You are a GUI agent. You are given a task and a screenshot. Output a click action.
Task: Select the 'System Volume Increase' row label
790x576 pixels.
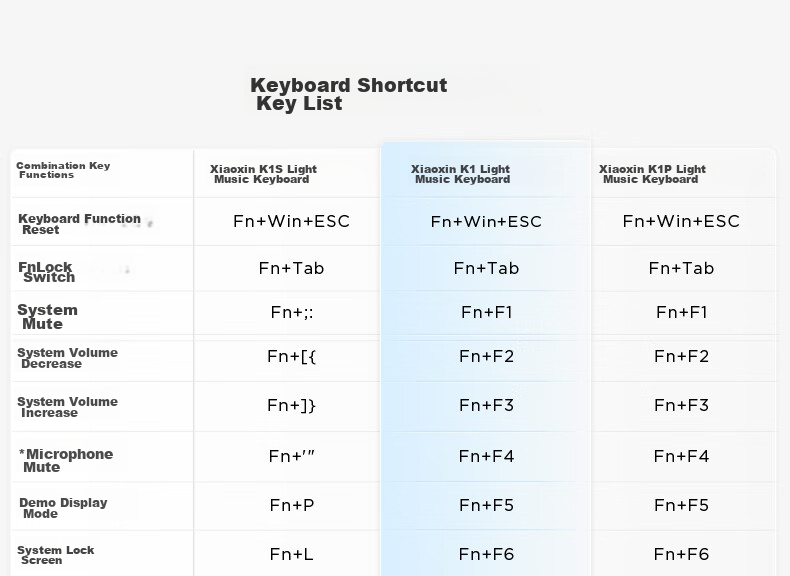(x=68, y=407)
